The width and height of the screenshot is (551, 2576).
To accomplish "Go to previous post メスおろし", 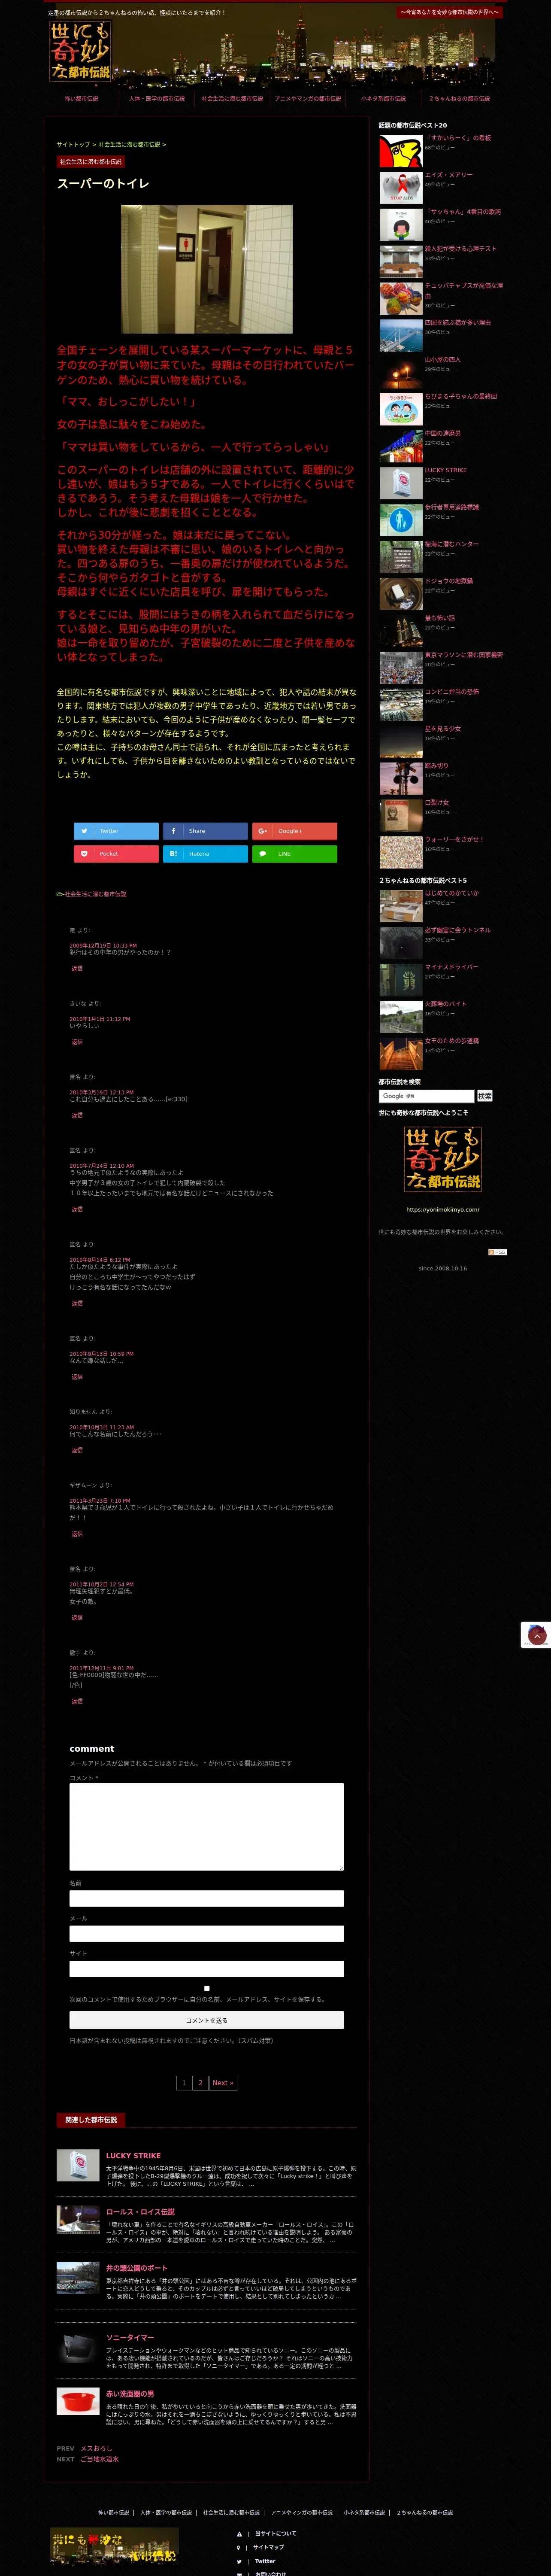I will [97, 2448].
